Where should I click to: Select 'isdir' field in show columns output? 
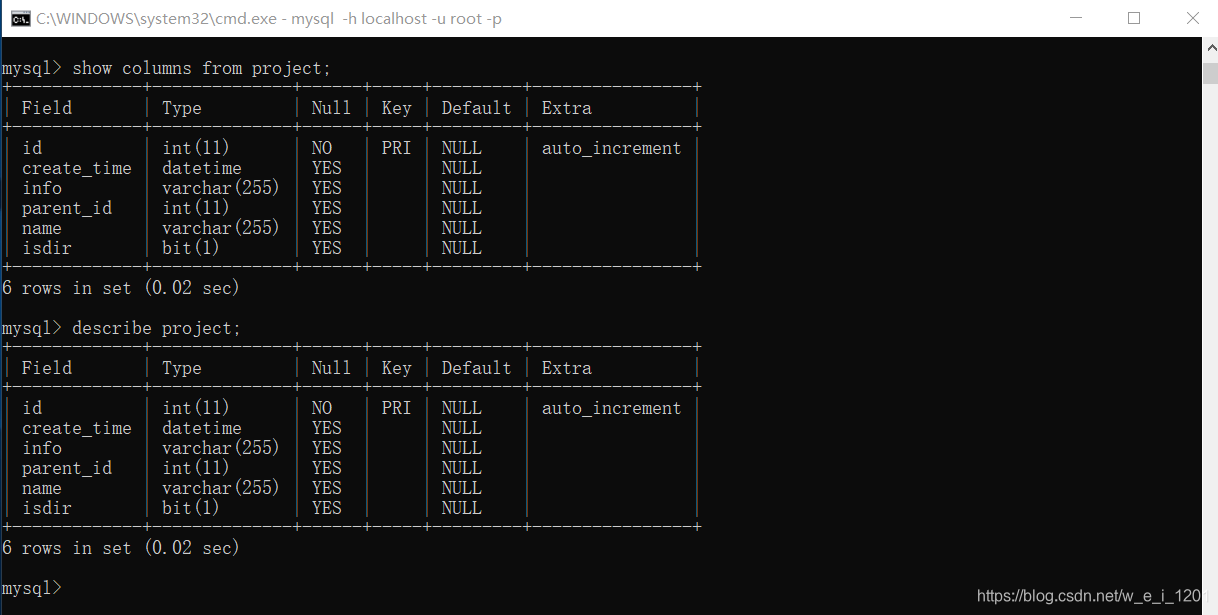point(47,248)
